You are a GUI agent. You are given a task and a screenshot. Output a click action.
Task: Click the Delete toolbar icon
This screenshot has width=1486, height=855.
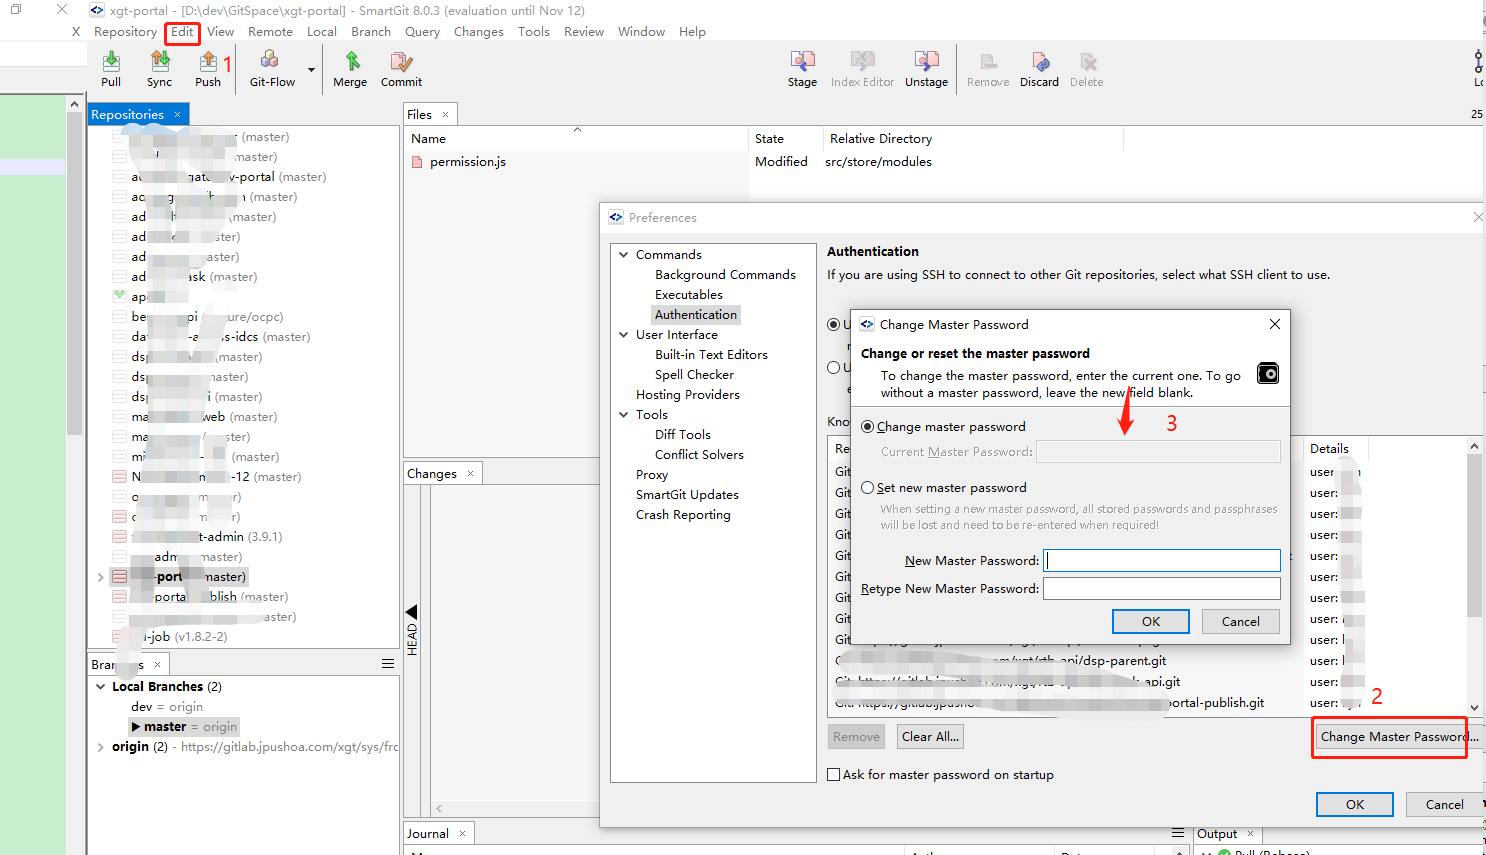(x=1087, y=62)
